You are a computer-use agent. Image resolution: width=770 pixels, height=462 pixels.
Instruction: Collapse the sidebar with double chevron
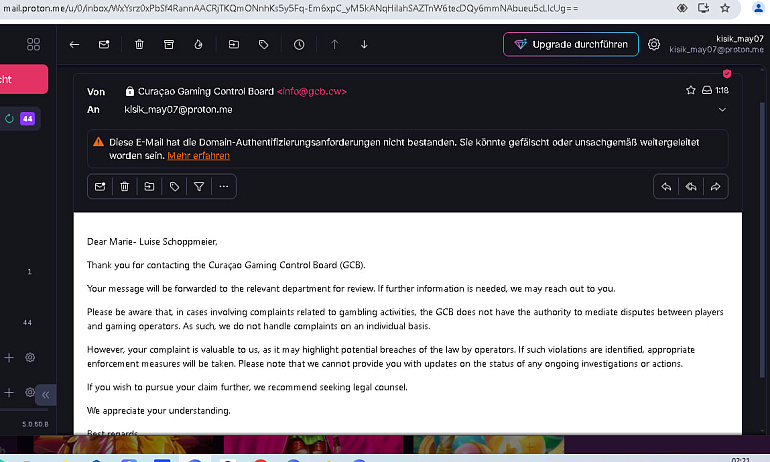(46, 395)
